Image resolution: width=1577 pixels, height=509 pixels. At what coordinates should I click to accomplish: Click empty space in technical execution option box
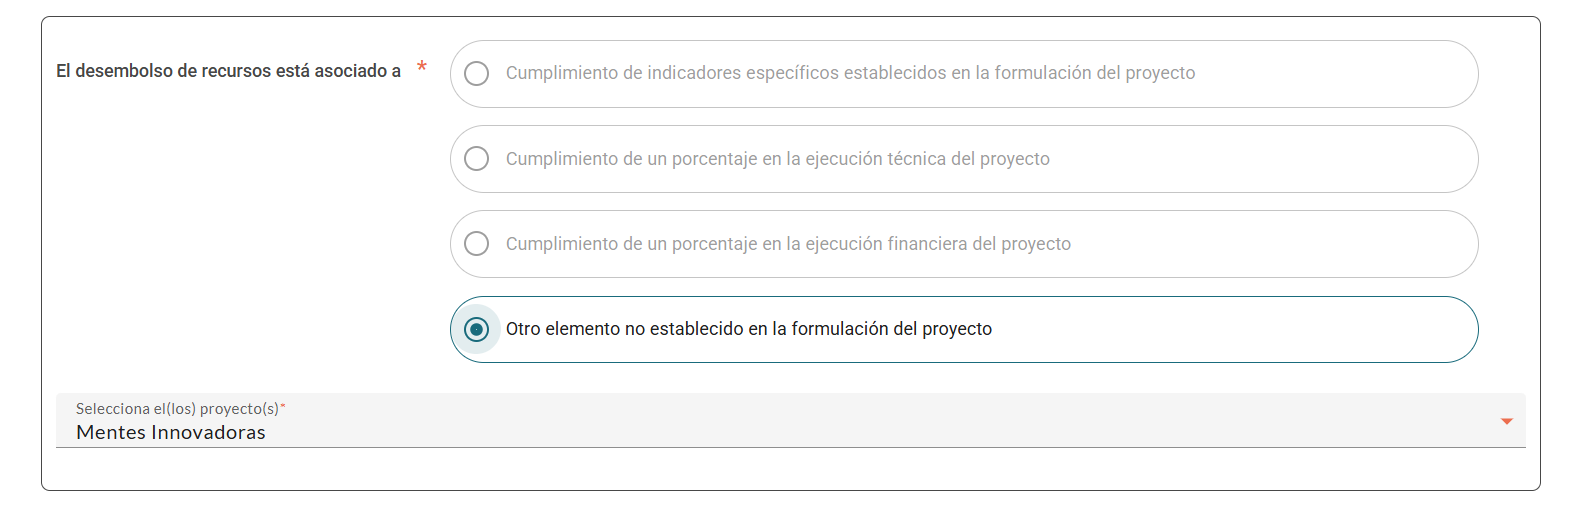coord(1260,159)
